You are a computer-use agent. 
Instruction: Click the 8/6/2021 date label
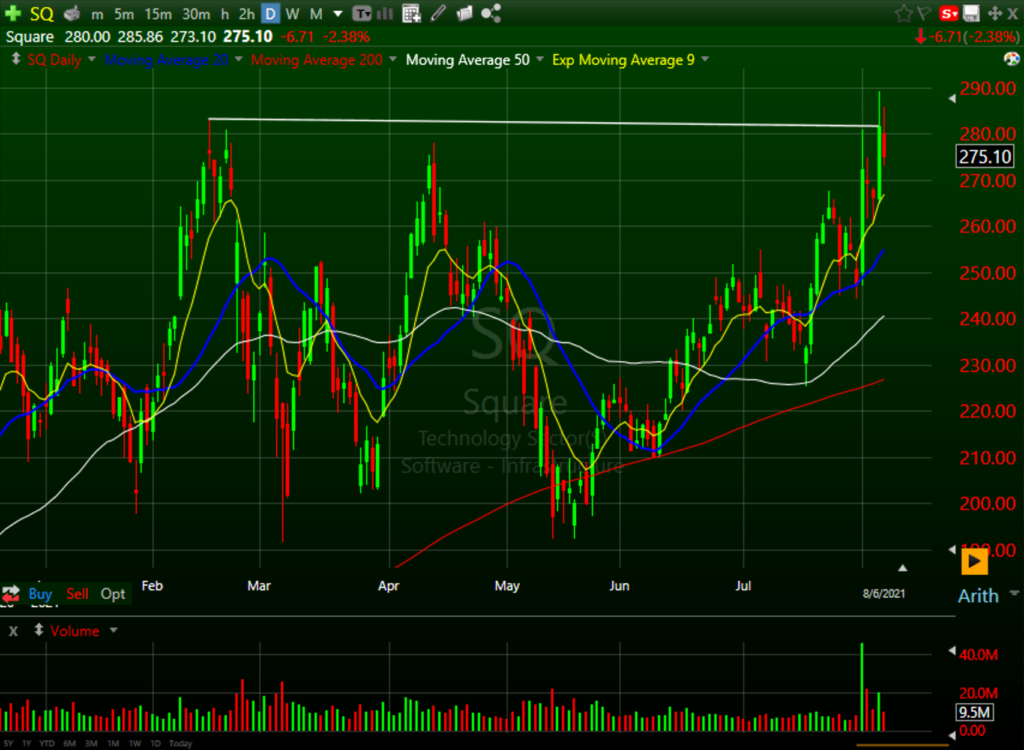coord(884,593)
